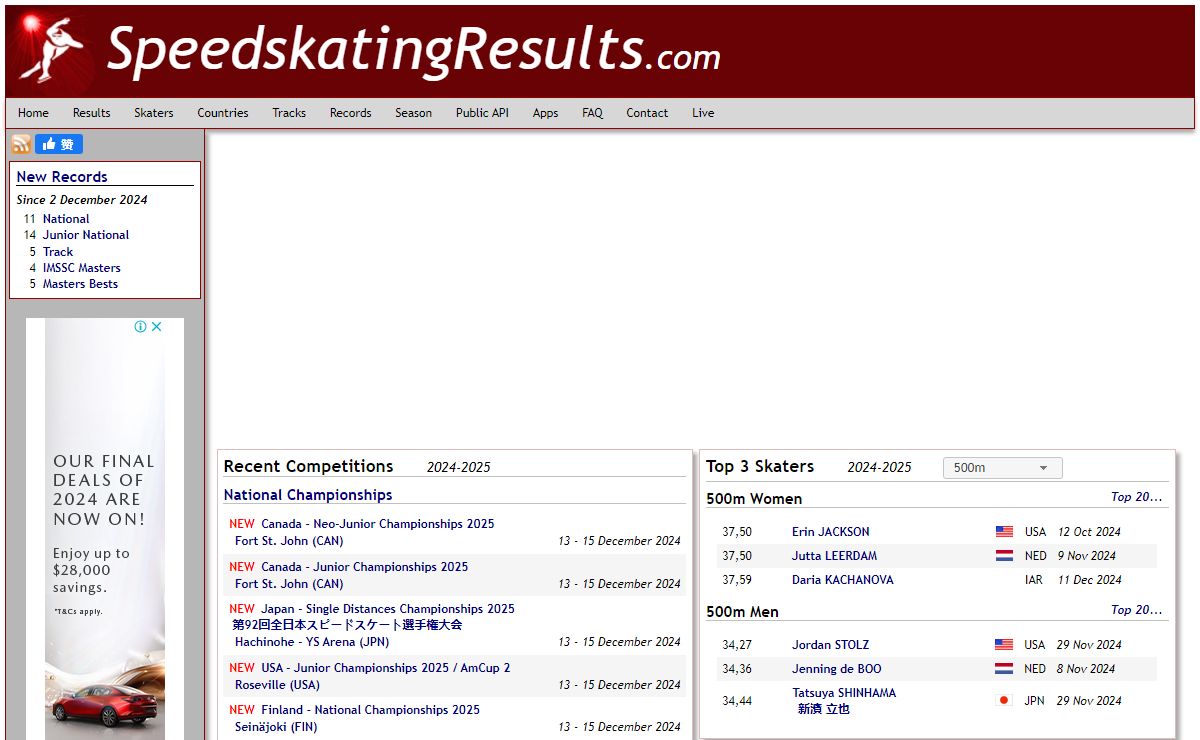
Task: Click the 37,59 time value
Action: click(x=737, y=580)
